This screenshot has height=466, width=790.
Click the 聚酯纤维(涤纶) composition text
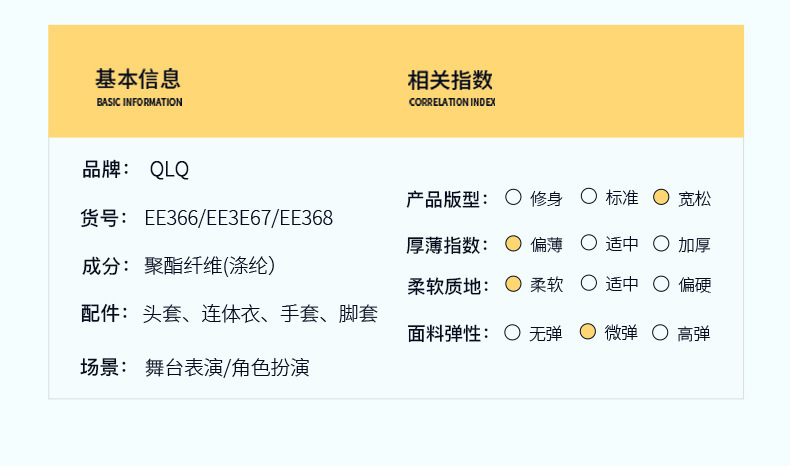coord(209,266)
